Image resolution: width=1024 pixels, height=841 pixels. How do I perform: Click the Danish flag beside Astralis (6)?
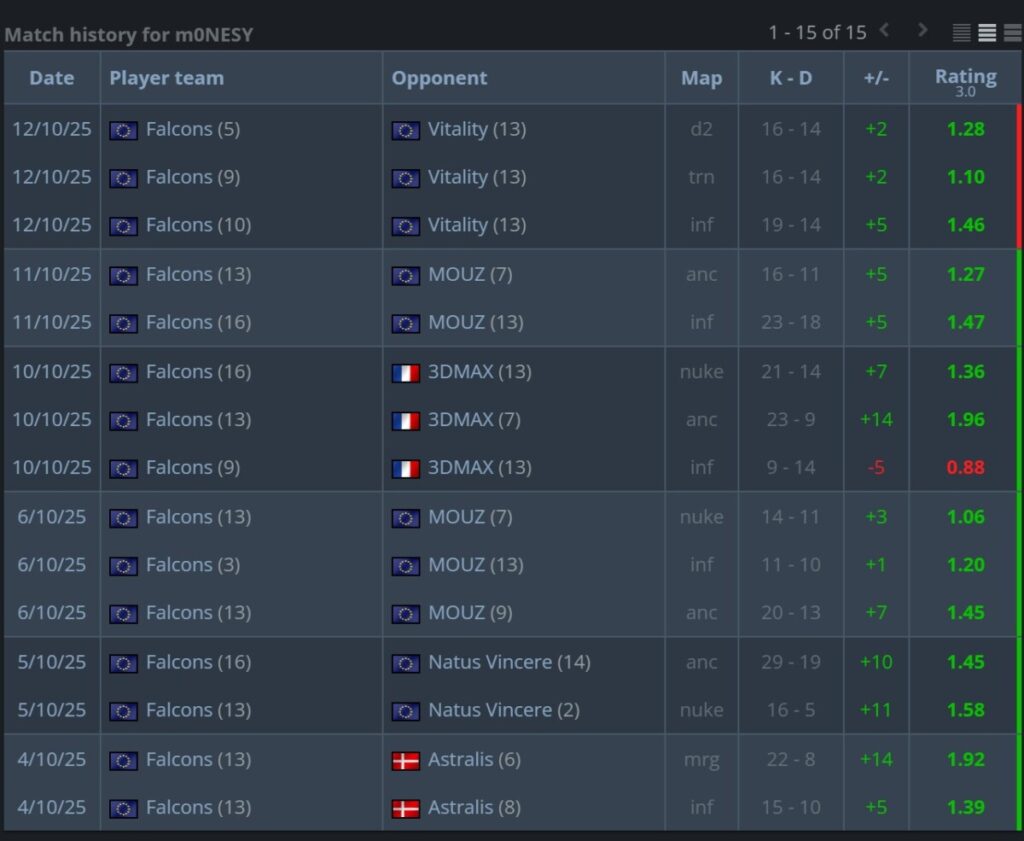[x=405, y=760]
